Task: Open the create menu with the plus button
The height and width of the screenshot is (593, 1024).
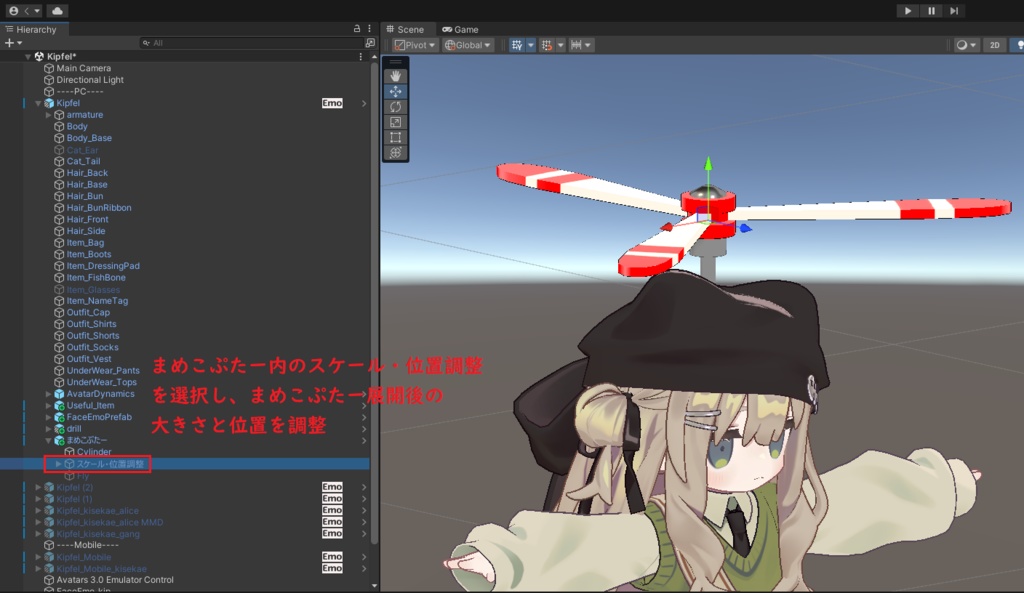Action: [10, 43]
